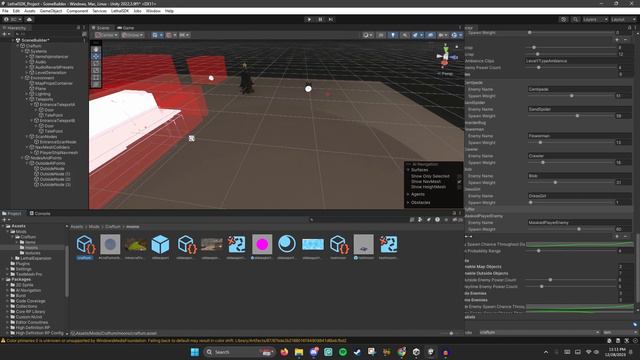Expand the Obstacles section in AI Navigation overlay
The image size is (640, 360).
408,202
